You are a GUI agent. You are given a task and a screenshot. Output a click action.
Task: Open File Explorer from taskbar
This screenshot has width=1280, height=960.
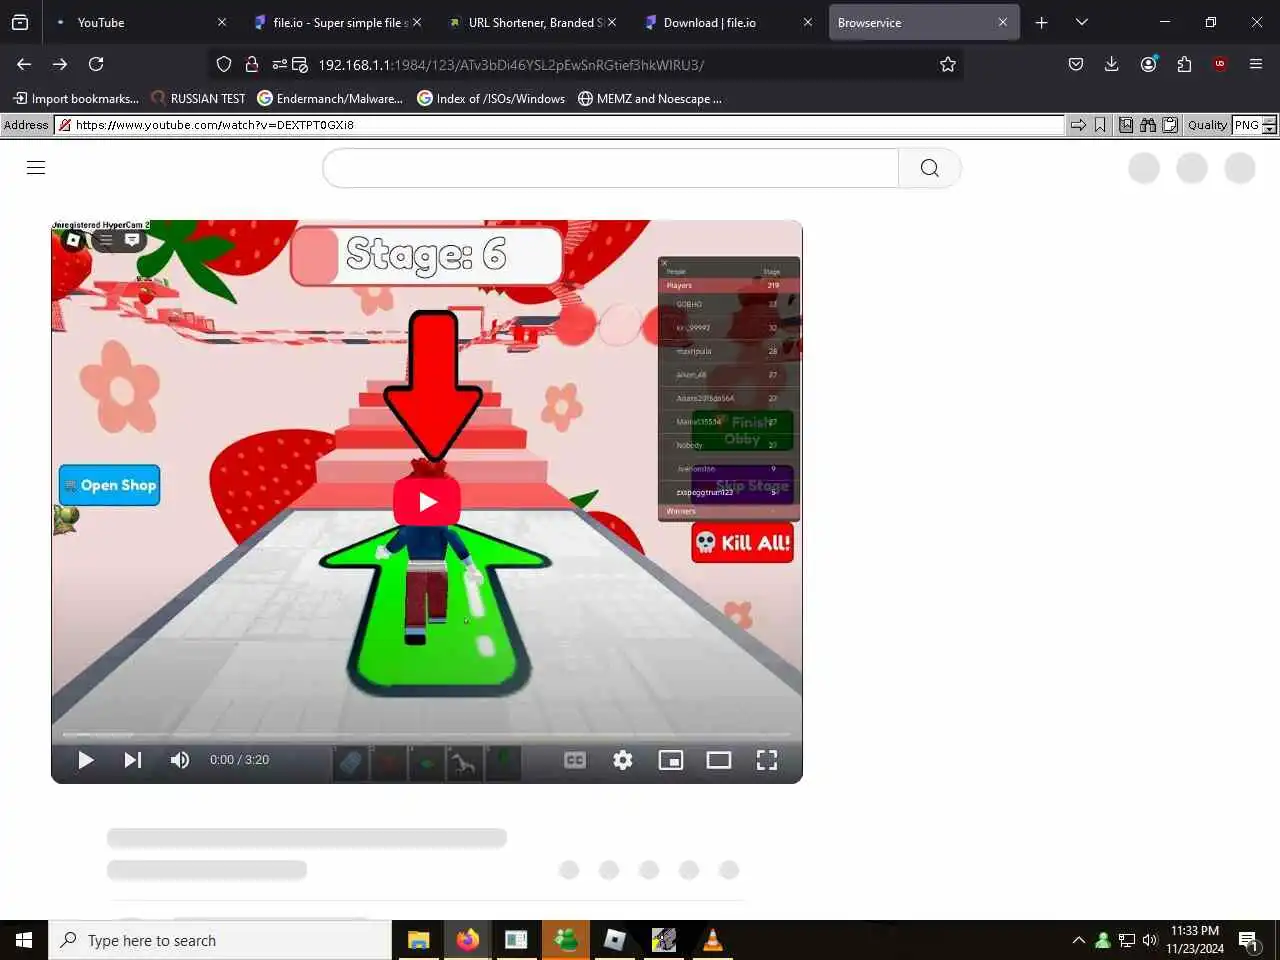click(x=418, y=940)
